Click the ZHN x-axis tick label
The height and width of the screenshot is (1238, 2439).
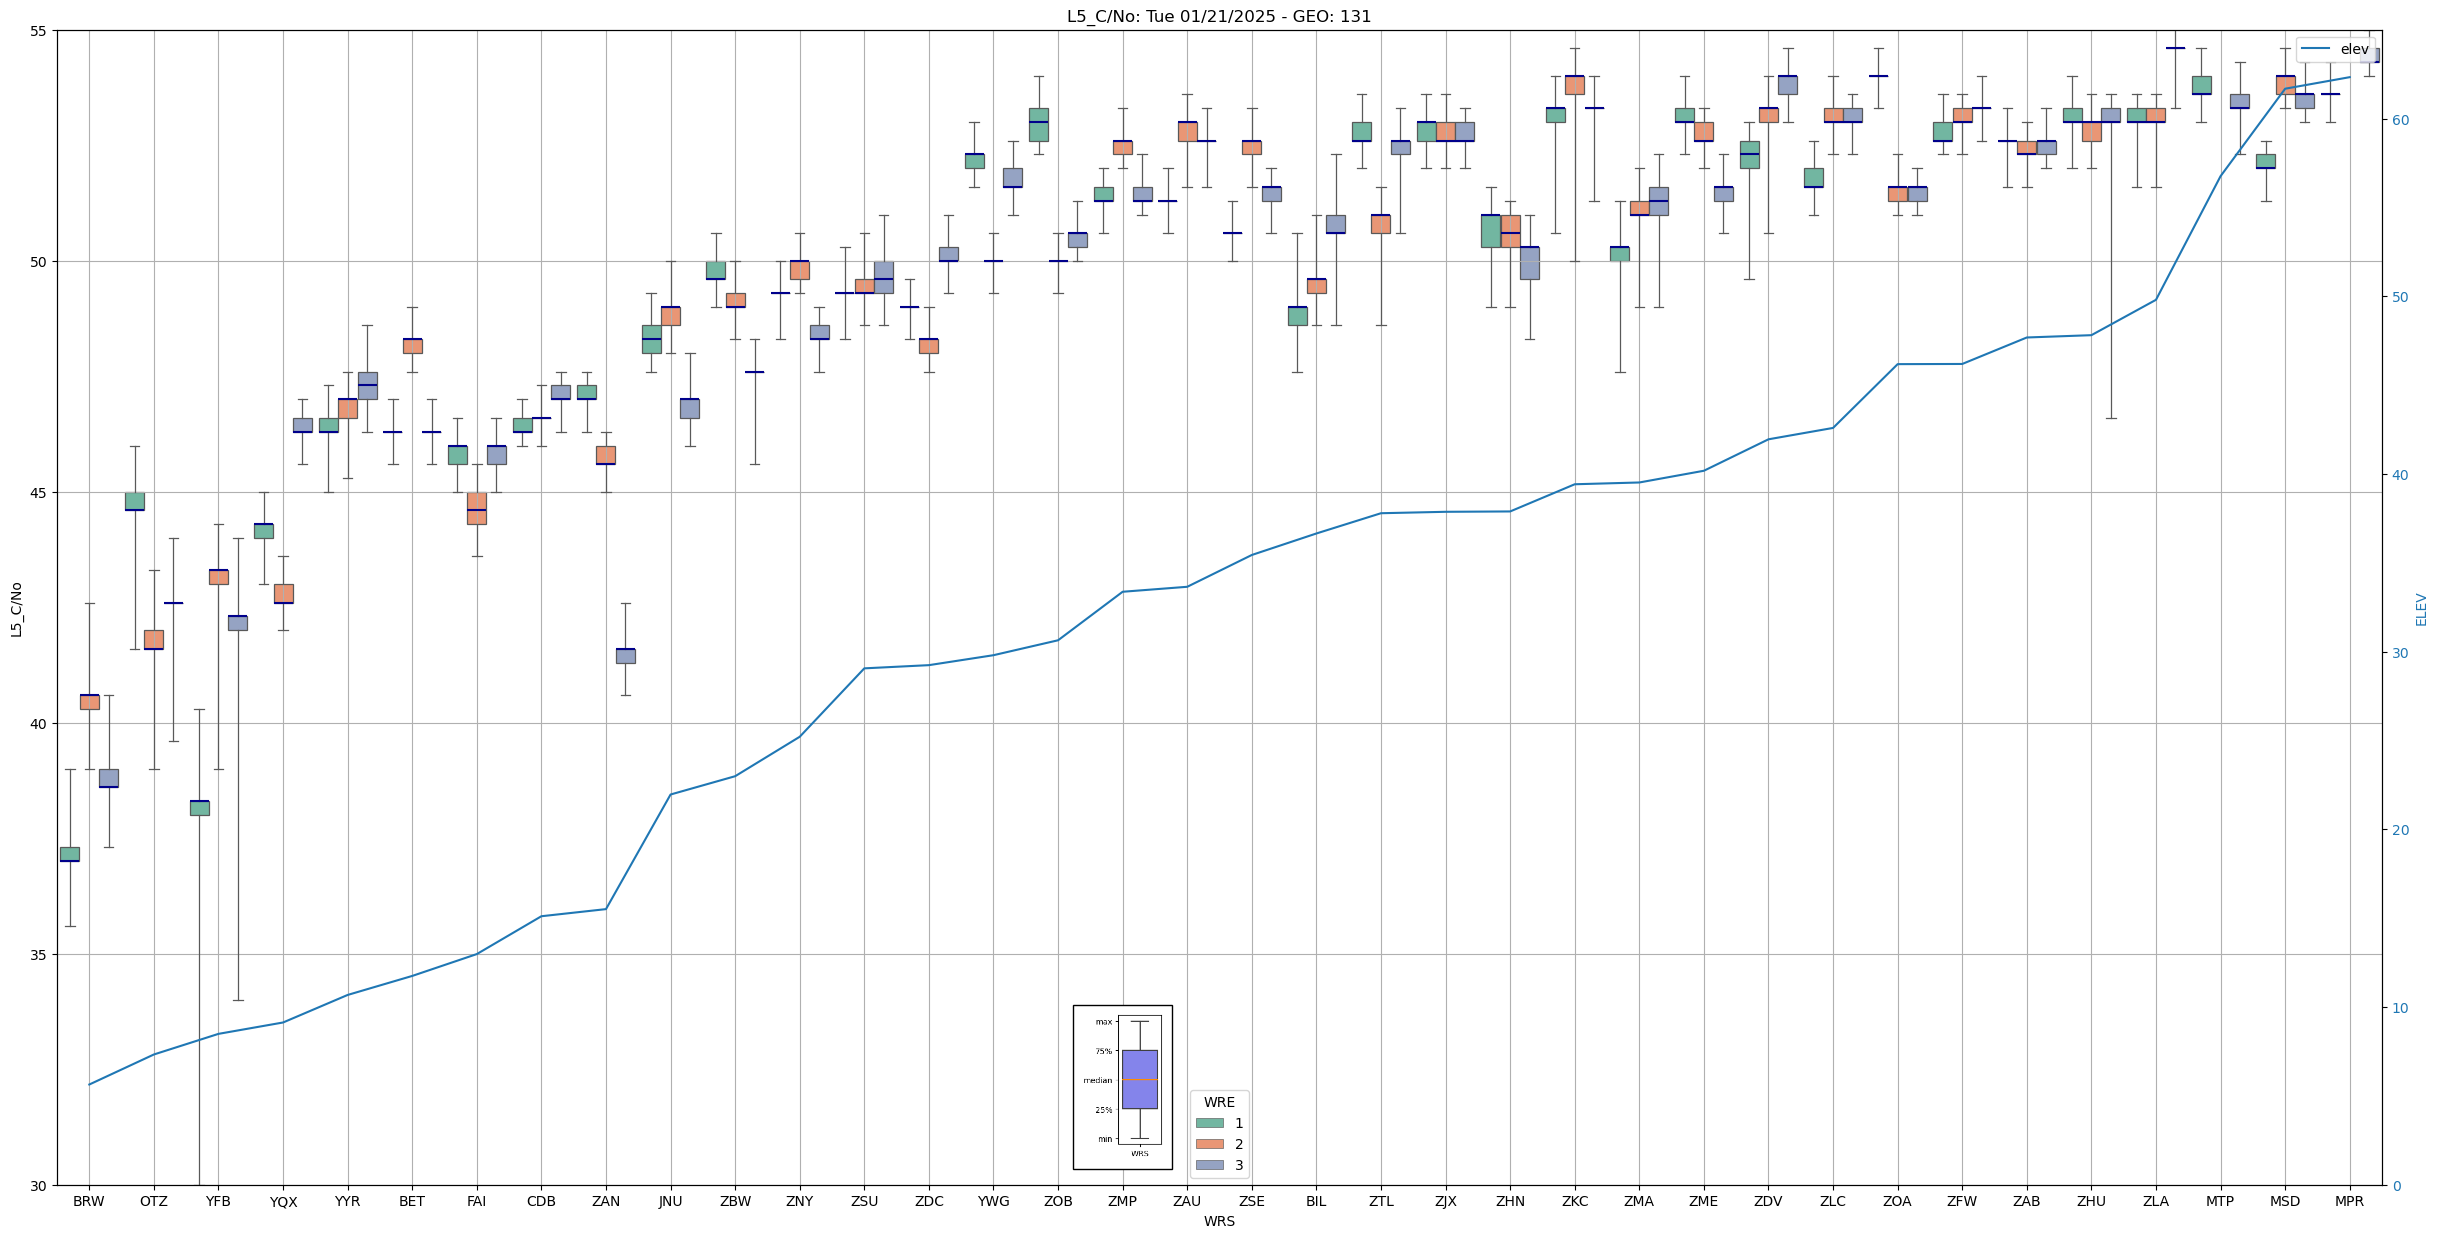click(1510, 1202)
